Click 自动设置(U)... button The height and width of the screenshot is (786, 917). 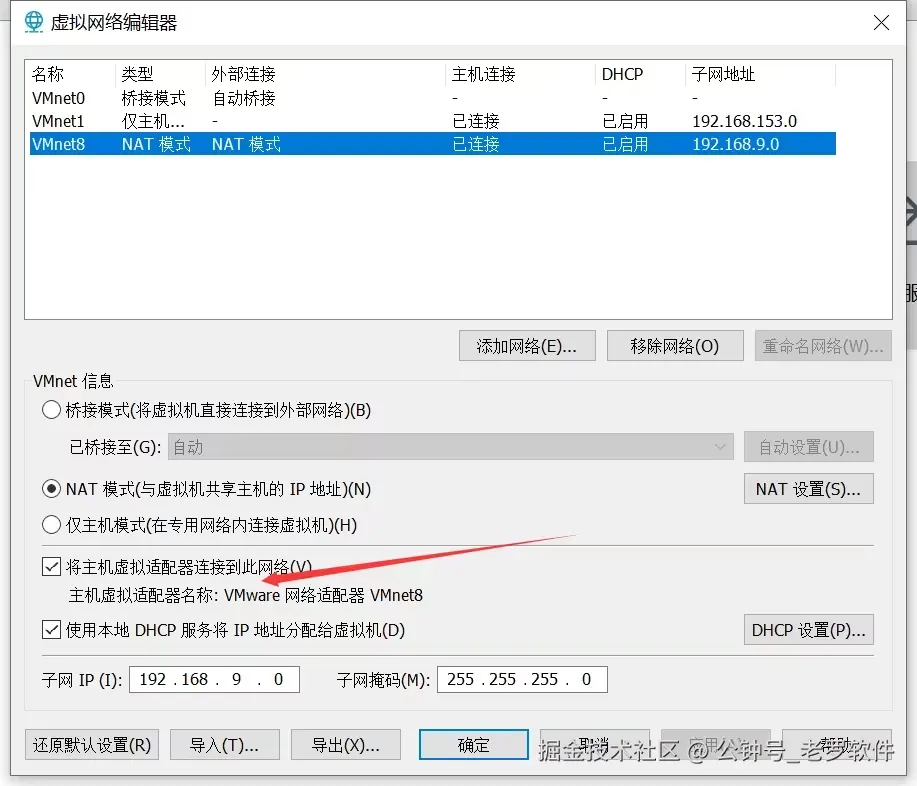[809, 447]
